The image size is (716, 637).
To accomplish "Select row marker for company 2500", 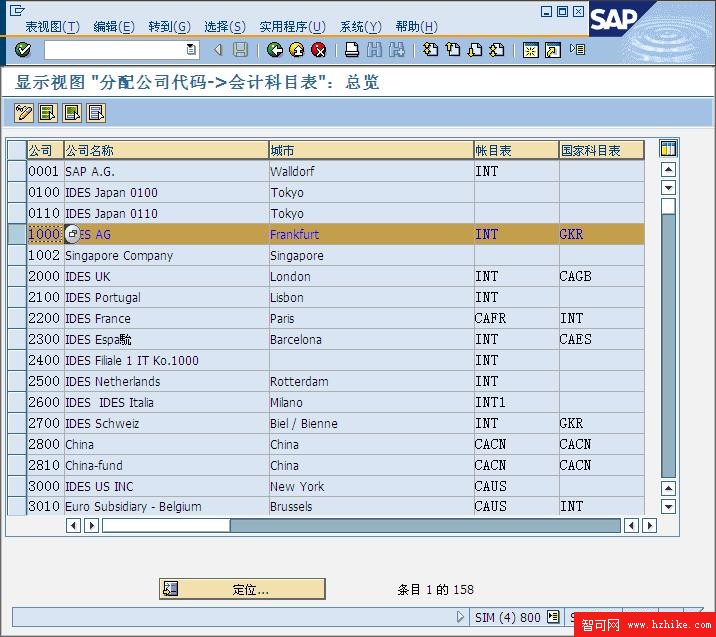I will (x=17, y=381).
